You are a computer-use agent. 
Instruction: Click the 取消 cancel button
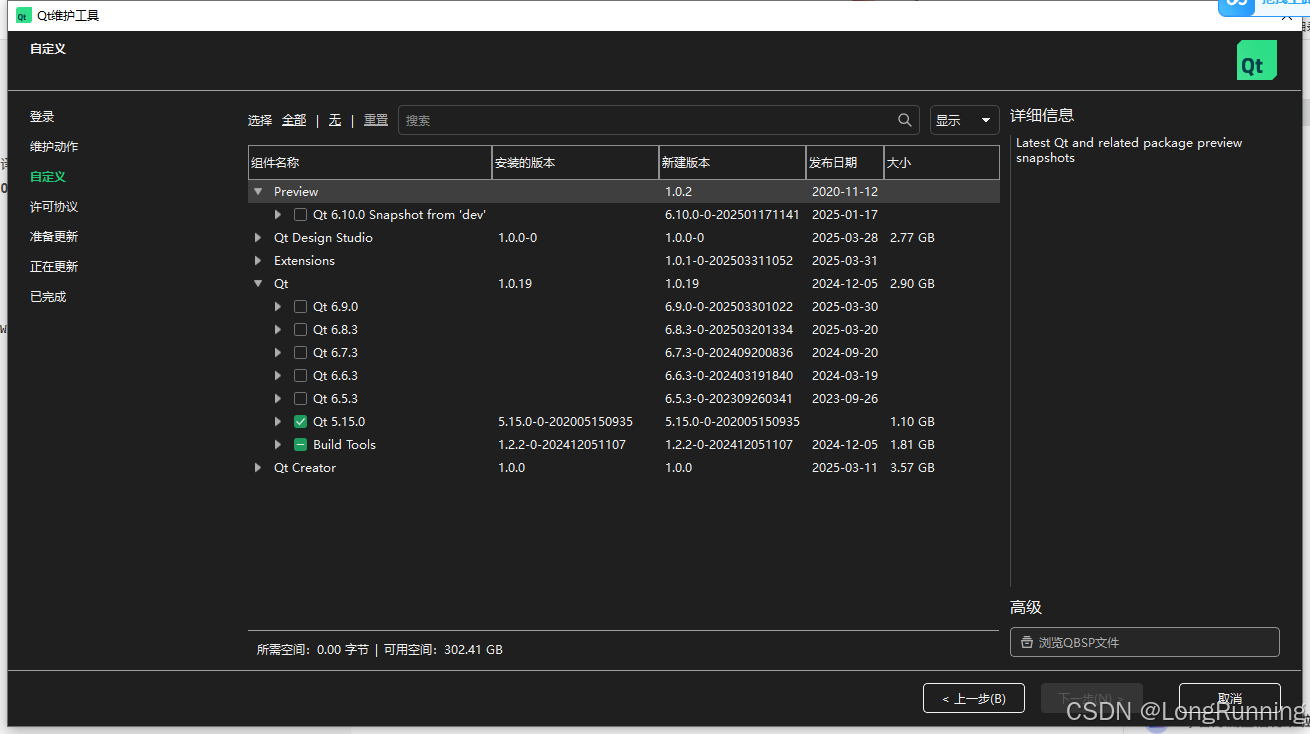coord(1230,698)
